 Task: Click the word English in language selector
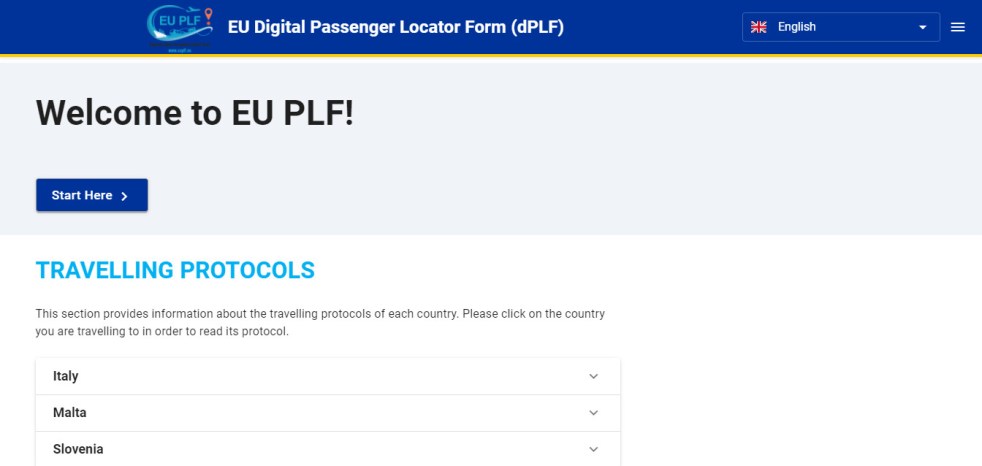pos(797,27)
